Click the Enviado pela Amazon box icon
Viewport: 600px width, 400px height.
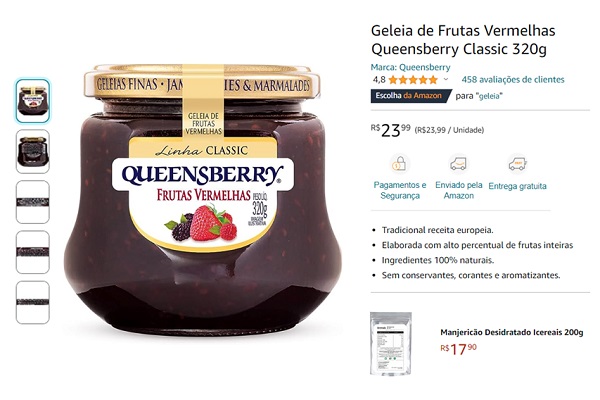click(458, 164)
